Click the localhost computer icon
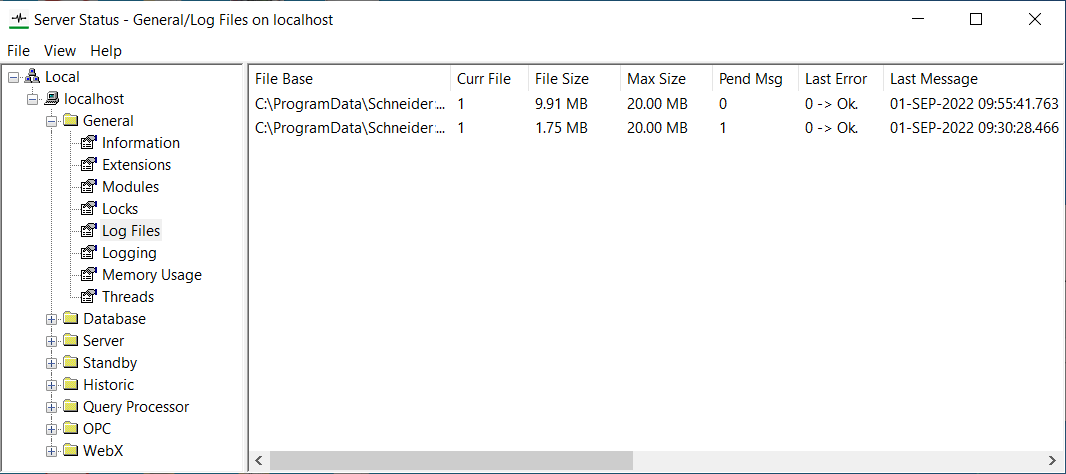The height and width of the screenshot is (474, 1066). pyautogui.click(x=51, y=99)
